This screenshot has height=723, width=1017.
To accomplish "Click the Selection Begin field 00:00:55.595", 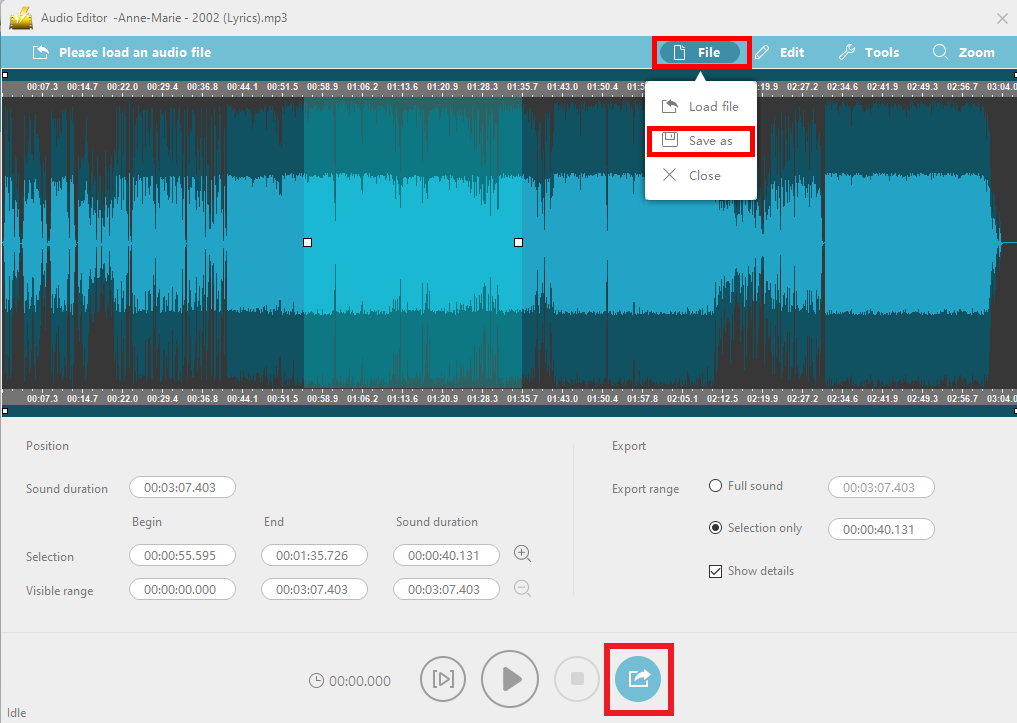I will click(182, 556).
